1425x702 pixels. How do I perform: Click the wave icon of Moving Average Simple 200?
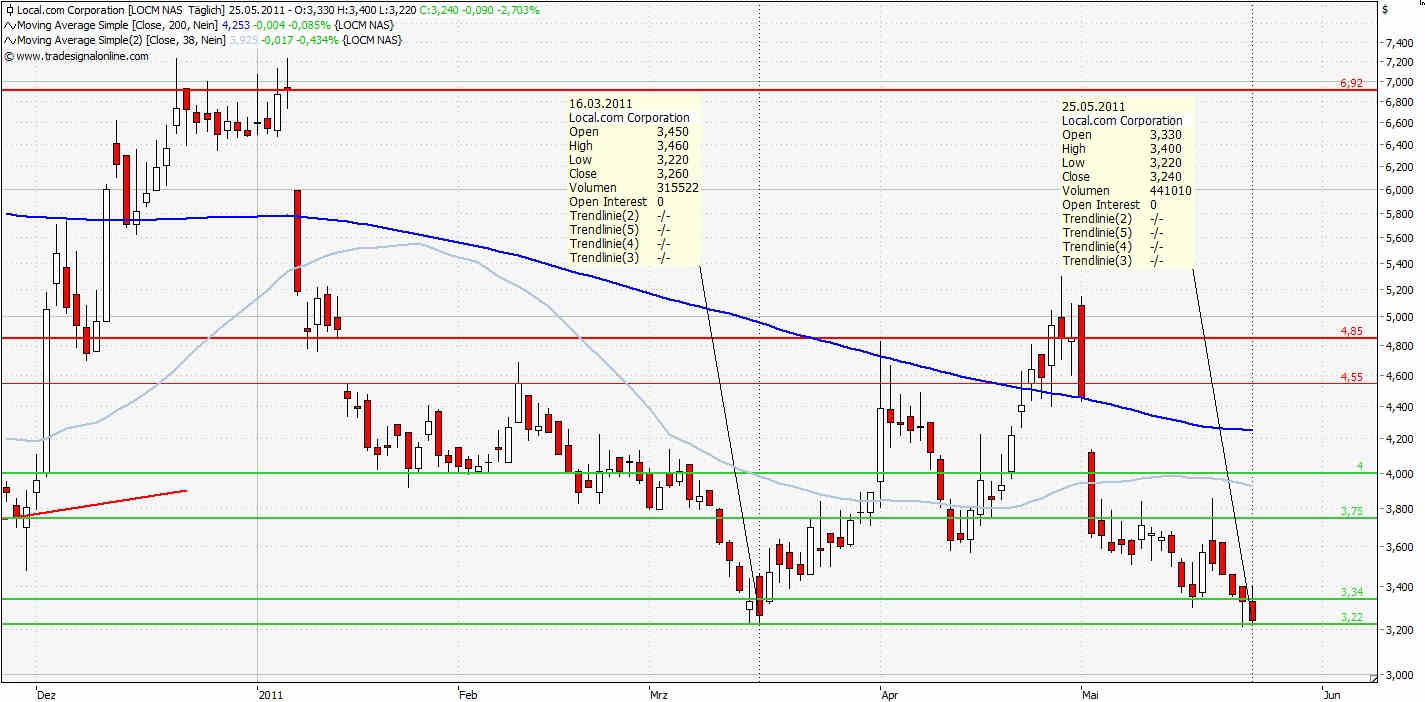pos(9,25)
